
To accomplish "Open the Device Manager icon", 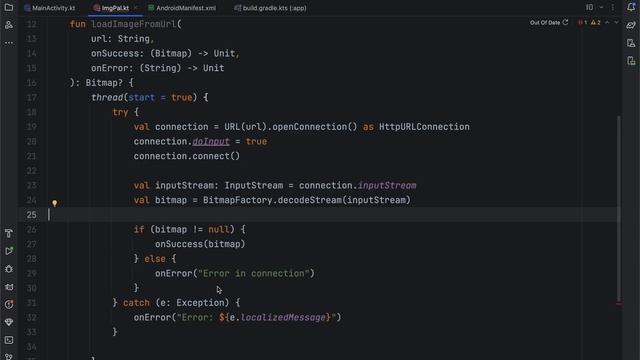I will (631, 43).
